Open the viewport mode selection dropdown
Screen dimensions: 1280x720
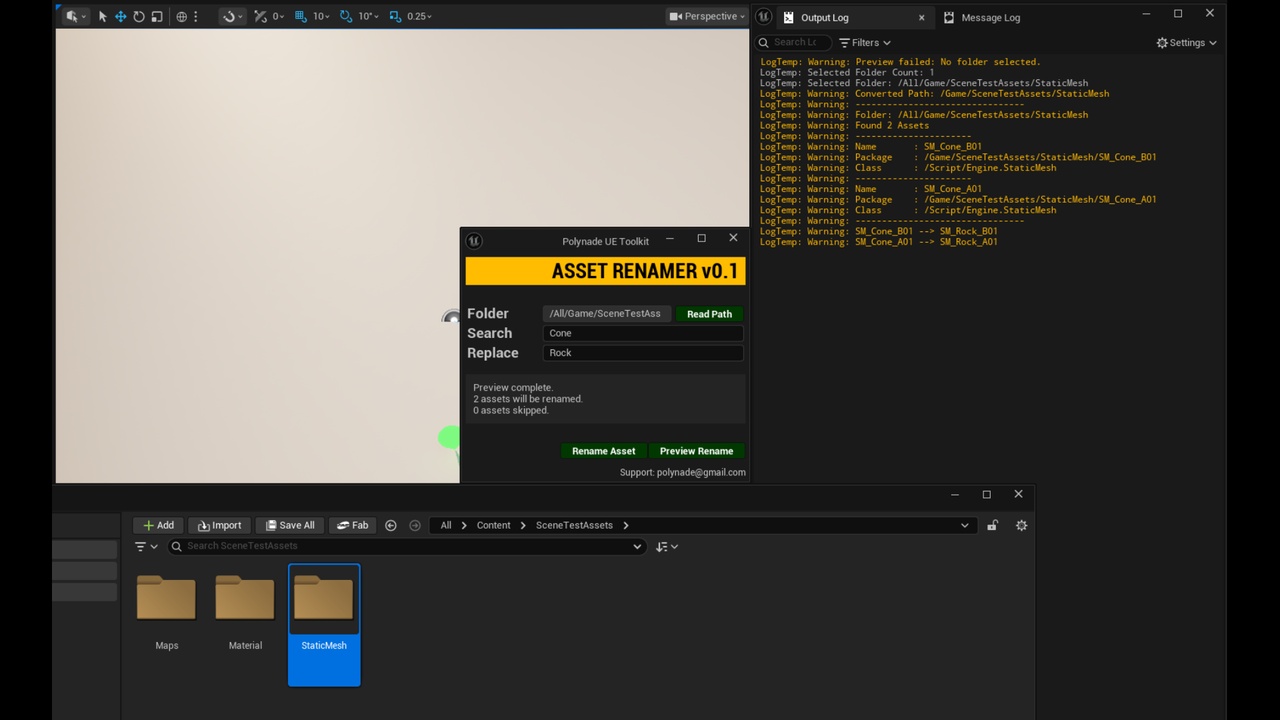tap(74, 16)
